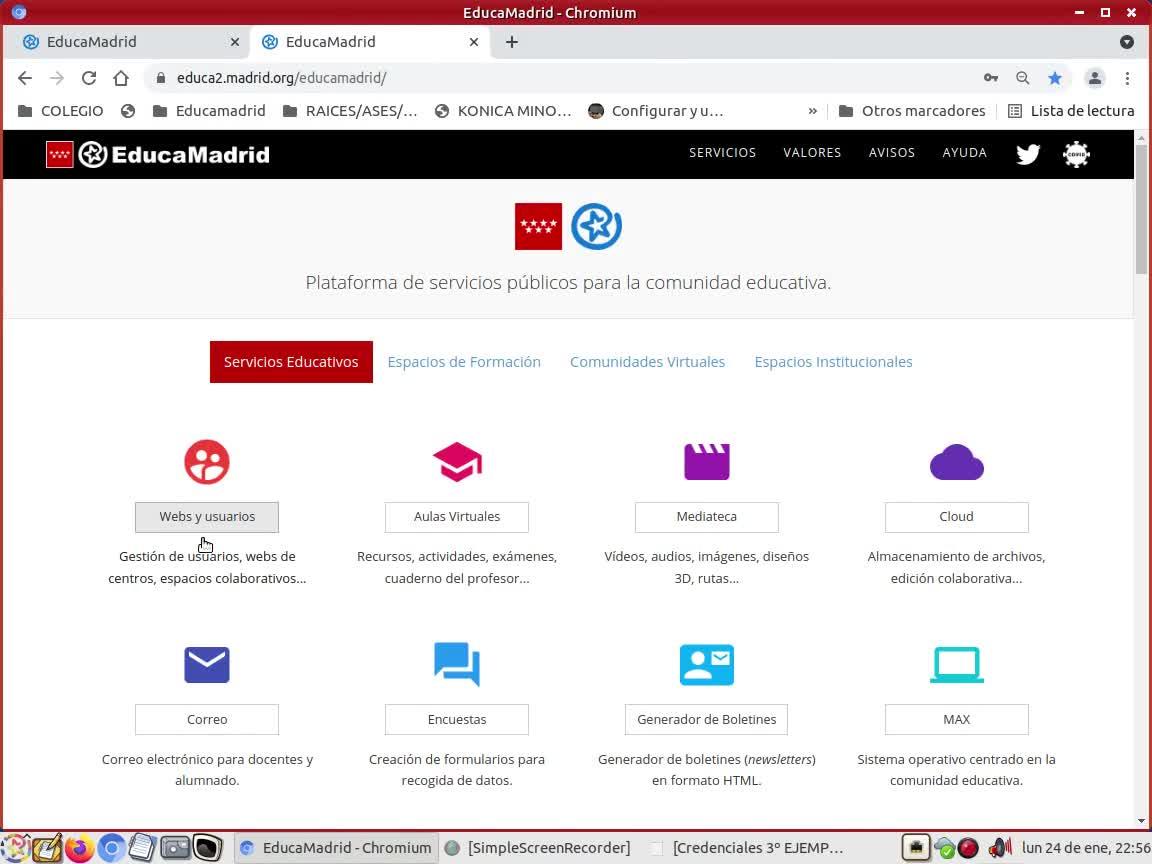Switch to Comunidades Virtuales tab
The height and width of the screenshot is (864, 1152).
point(647,361)
